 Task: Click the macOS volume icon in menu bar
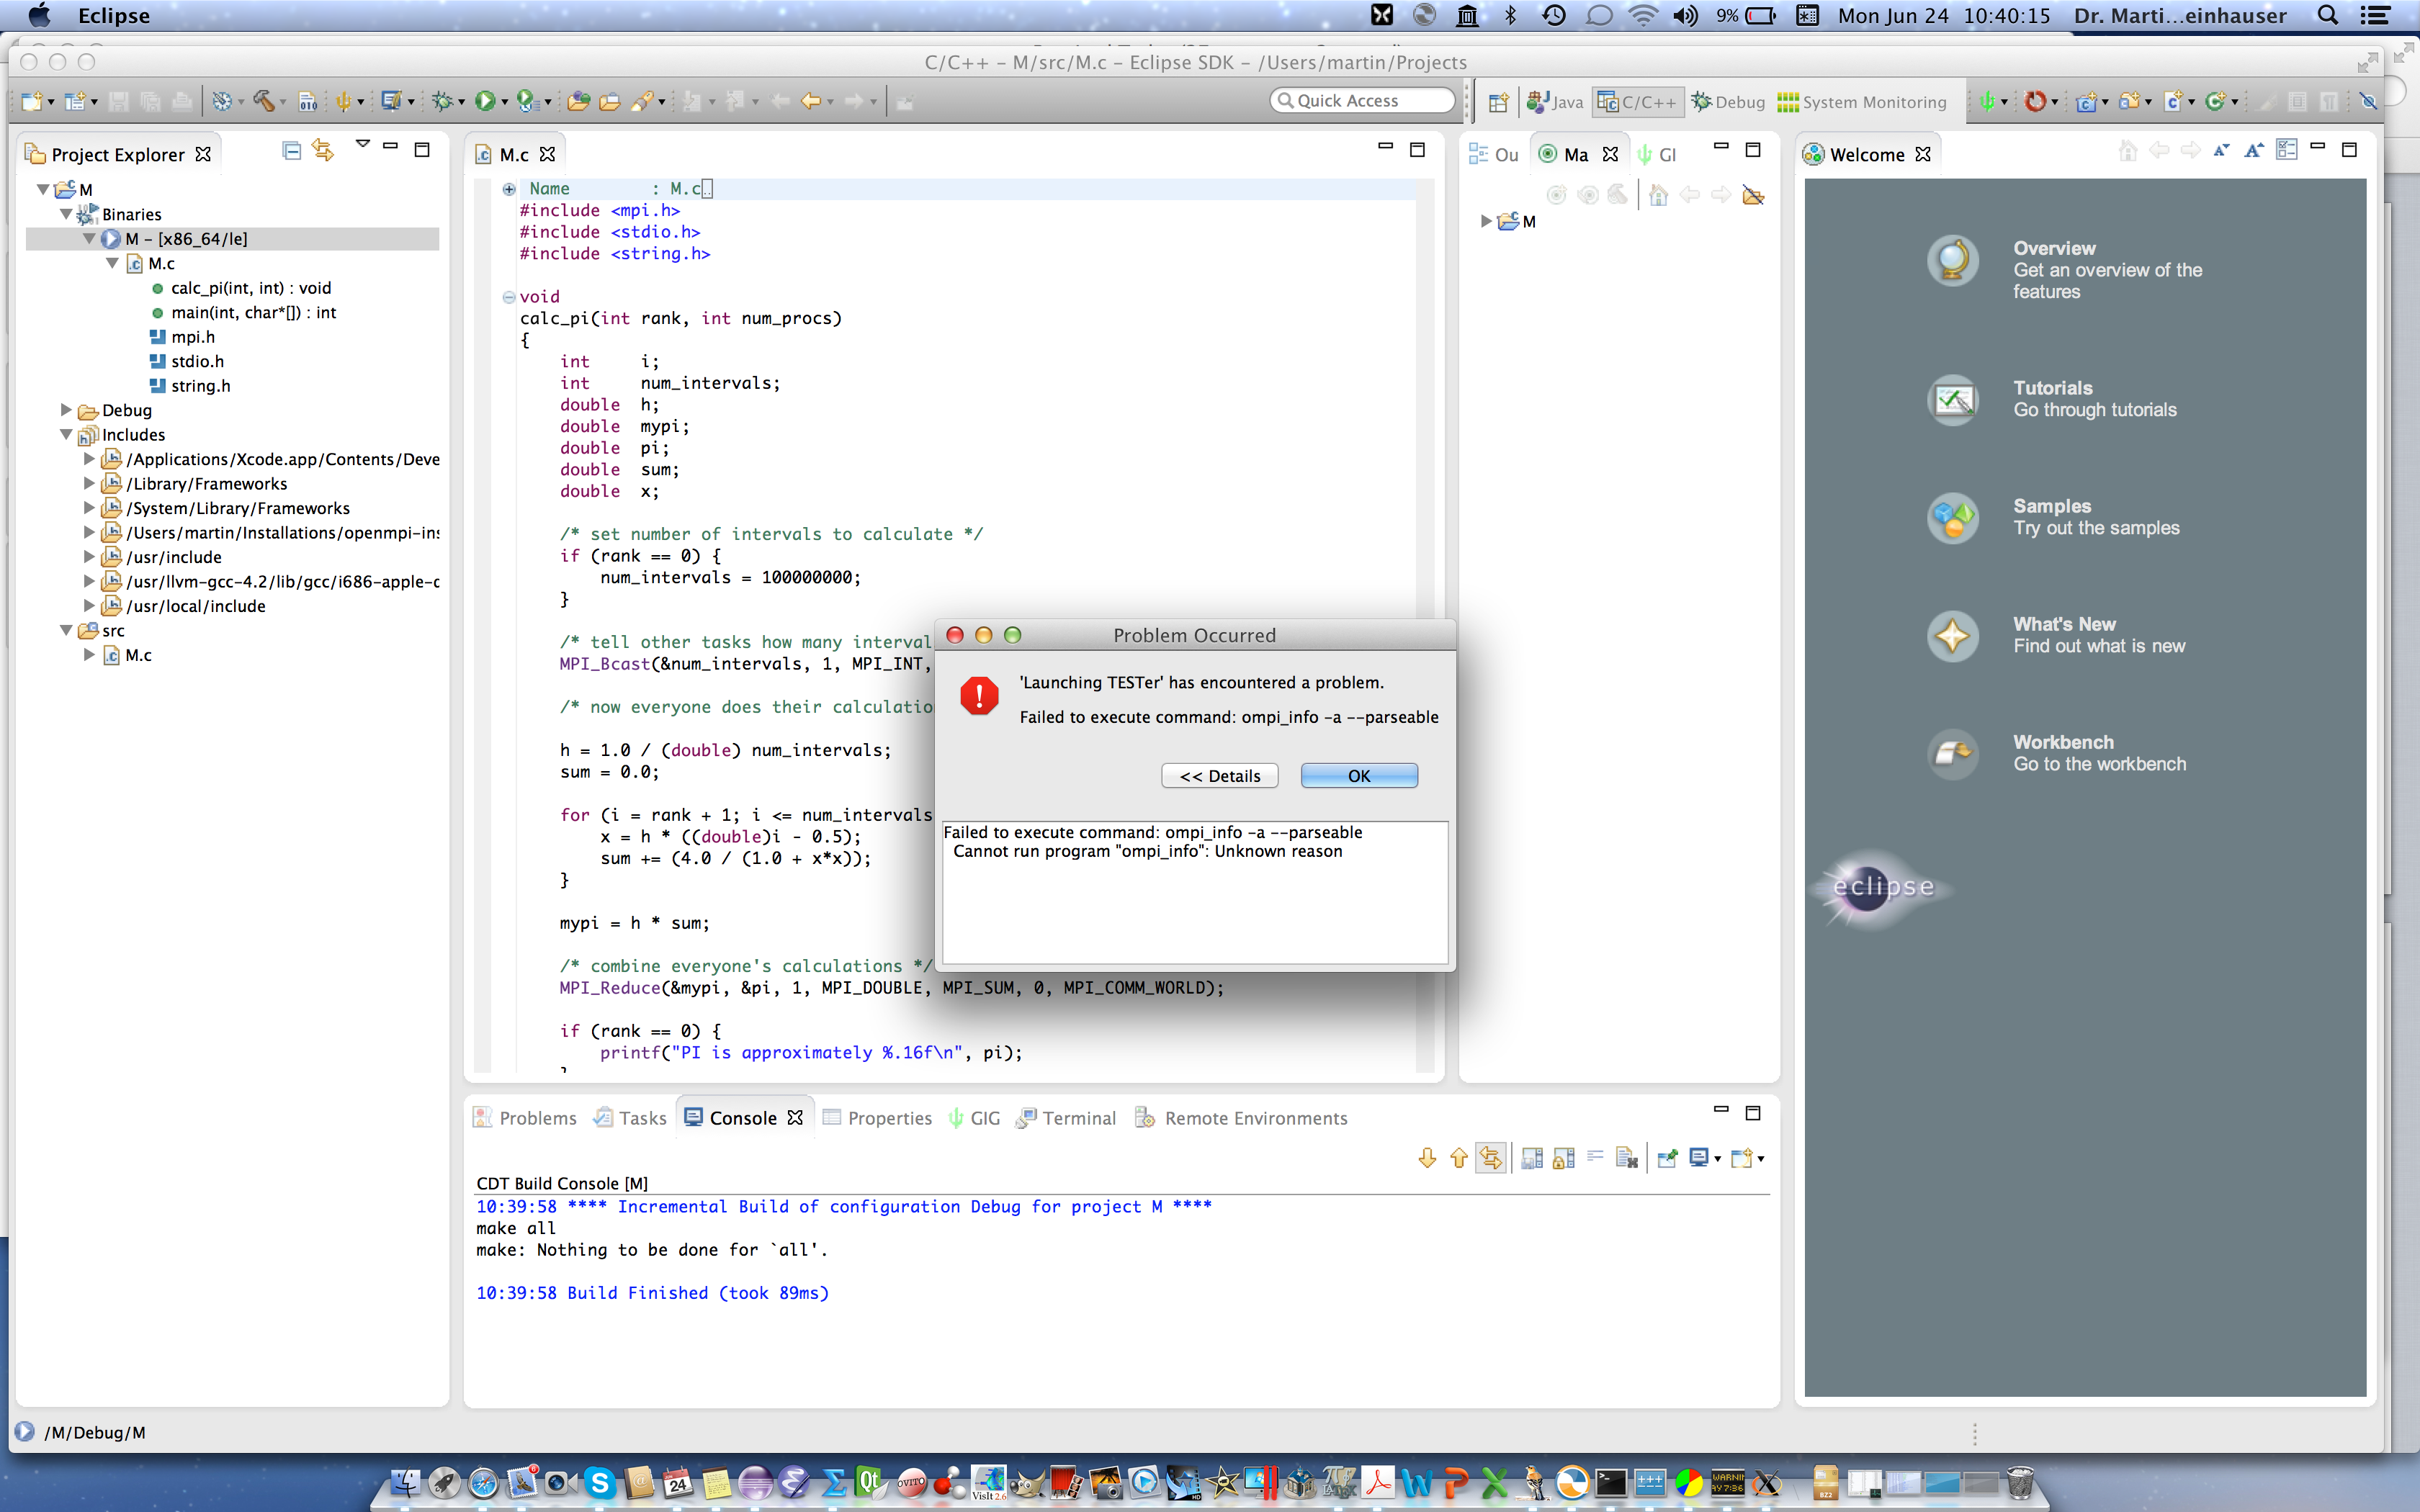click(x=1685, y=15)
